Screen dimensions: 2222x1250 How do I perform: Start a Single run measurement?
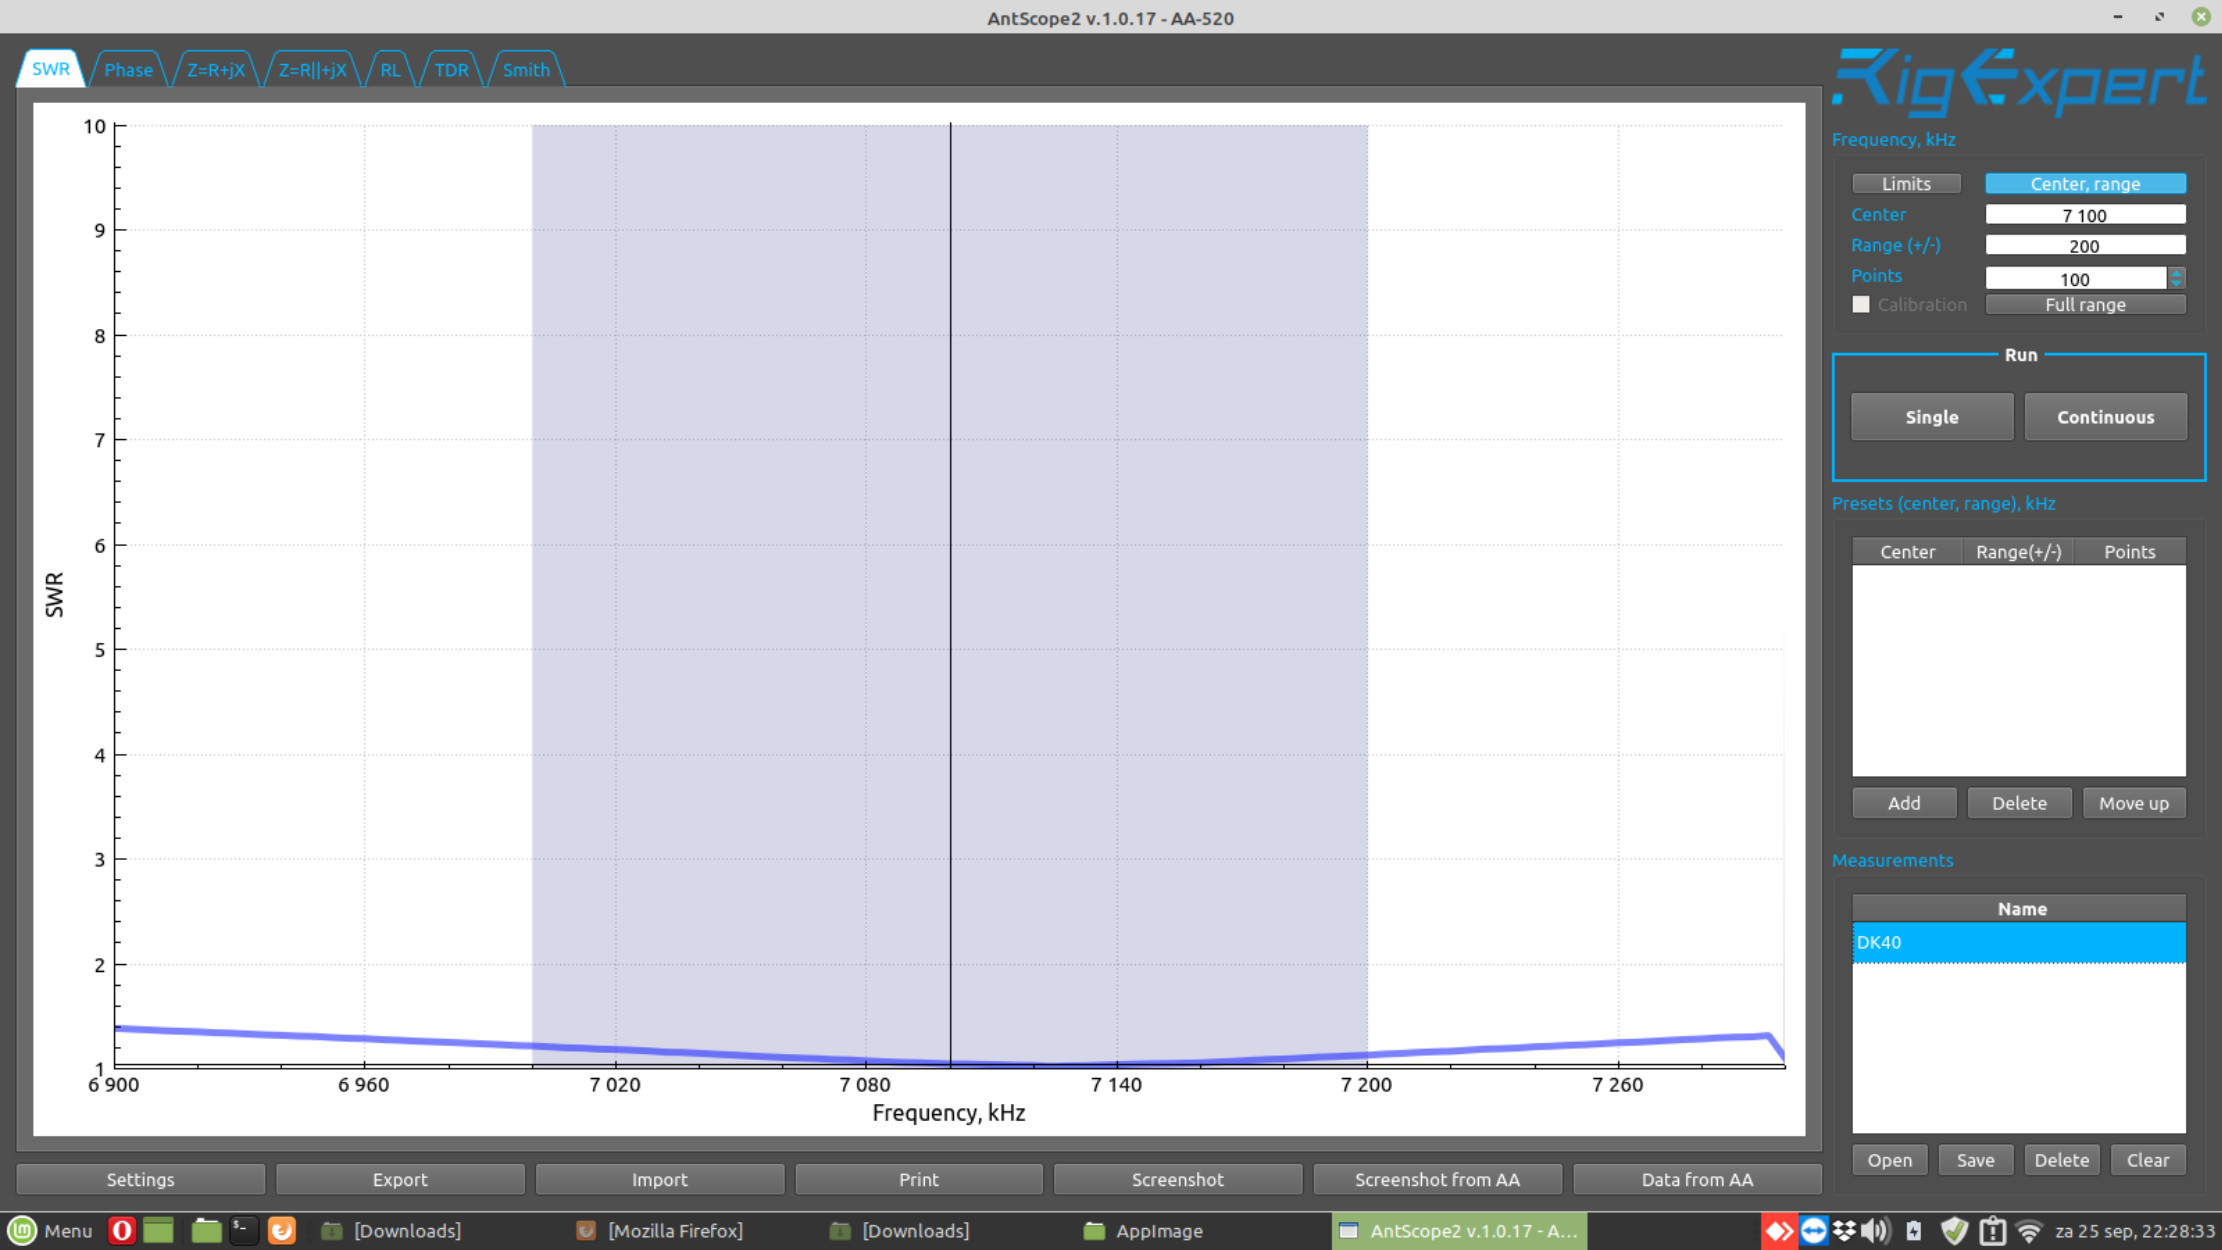pos(1931,417)
